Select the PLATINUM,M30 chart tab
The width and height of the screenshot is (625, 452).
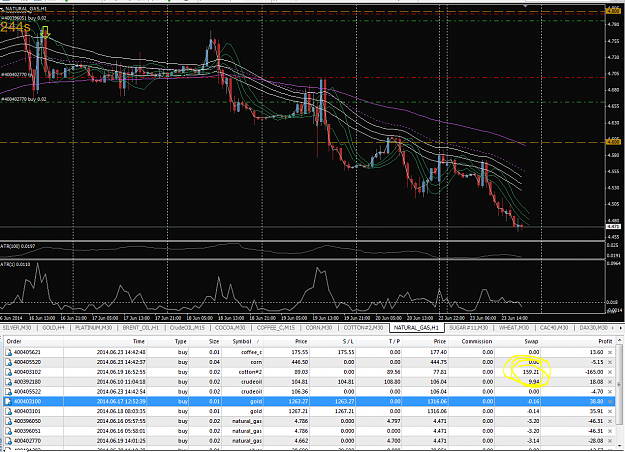(93, 328)
